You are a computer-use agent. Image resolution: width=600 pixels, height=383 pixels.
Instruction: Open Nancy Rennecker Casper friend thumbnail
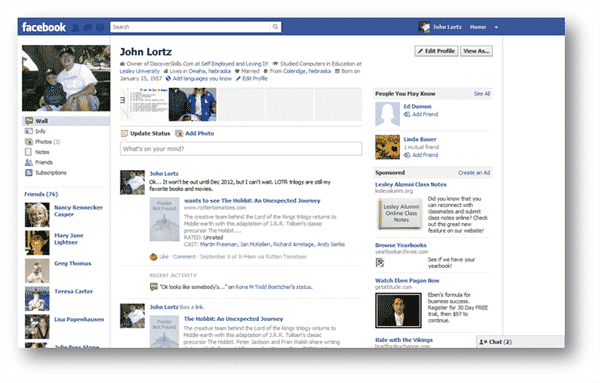pos(37,215)
